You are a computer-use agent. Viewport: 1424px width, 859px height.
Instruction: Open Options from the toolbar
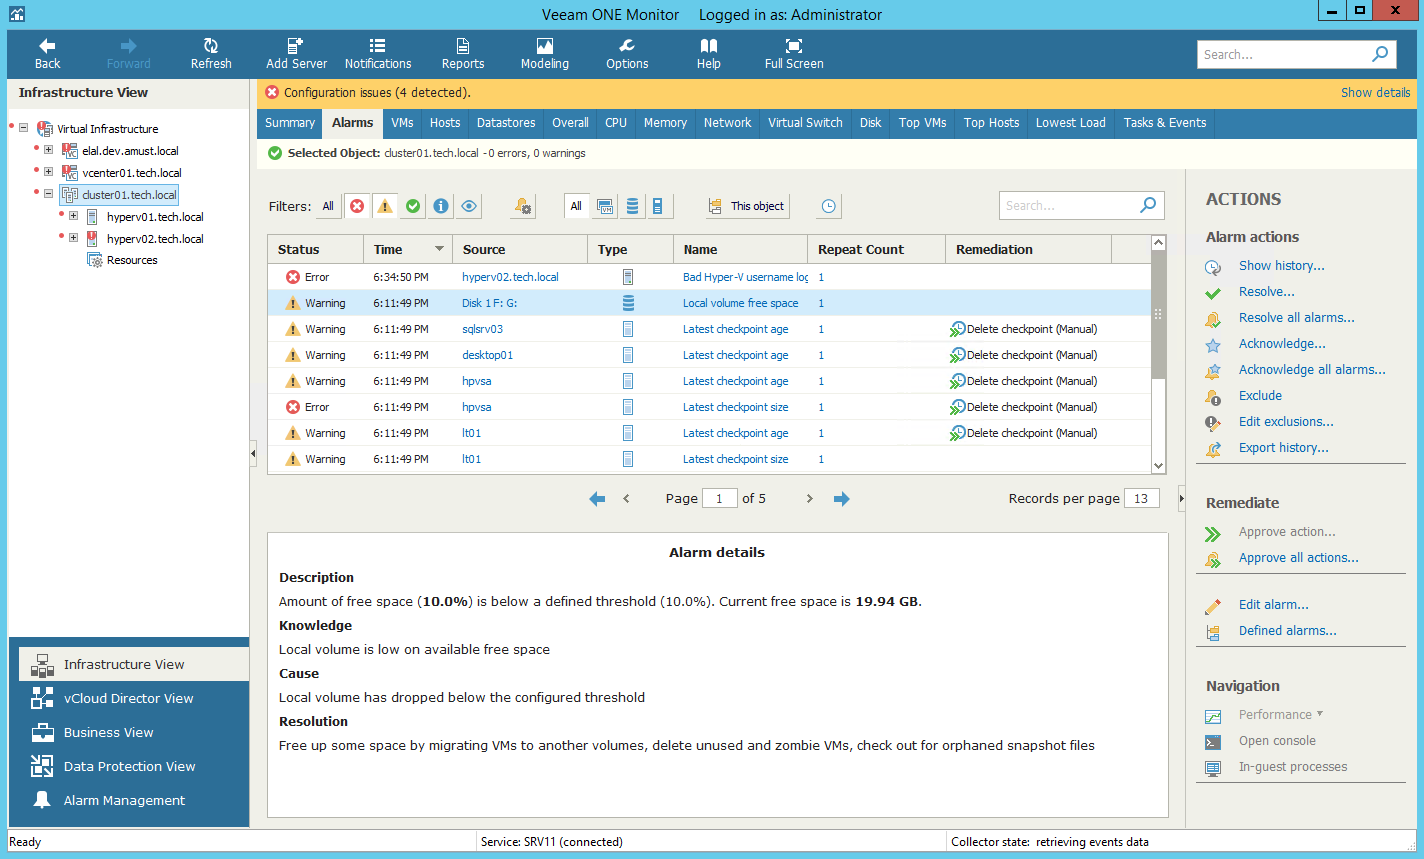point(627,54)
